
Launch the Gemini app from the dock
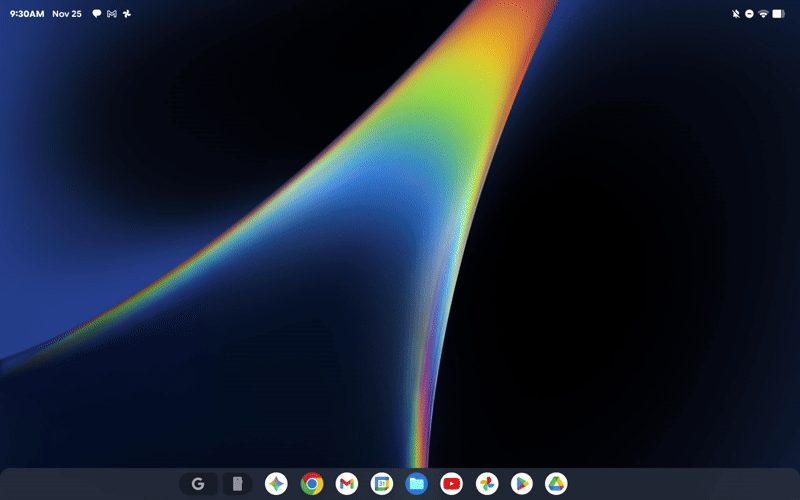tap(276, 484)
